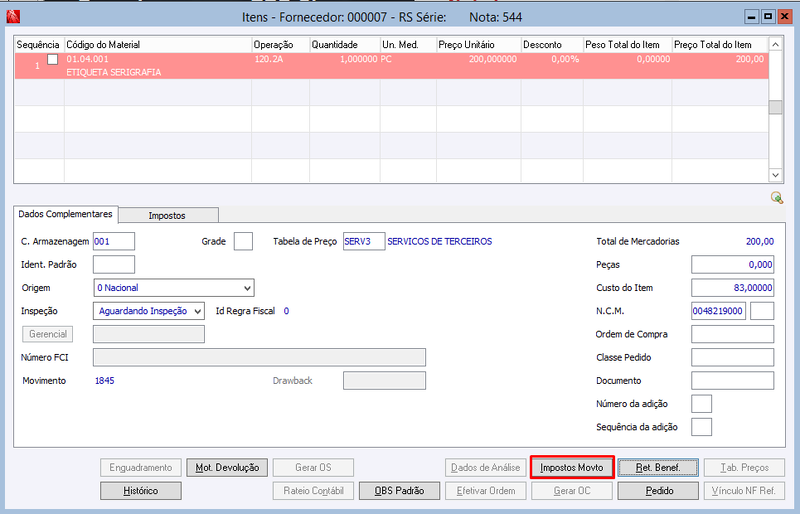Click the Preço Unitário column header
The height and width of the screenshot is (514, 800).
[479, 44]
